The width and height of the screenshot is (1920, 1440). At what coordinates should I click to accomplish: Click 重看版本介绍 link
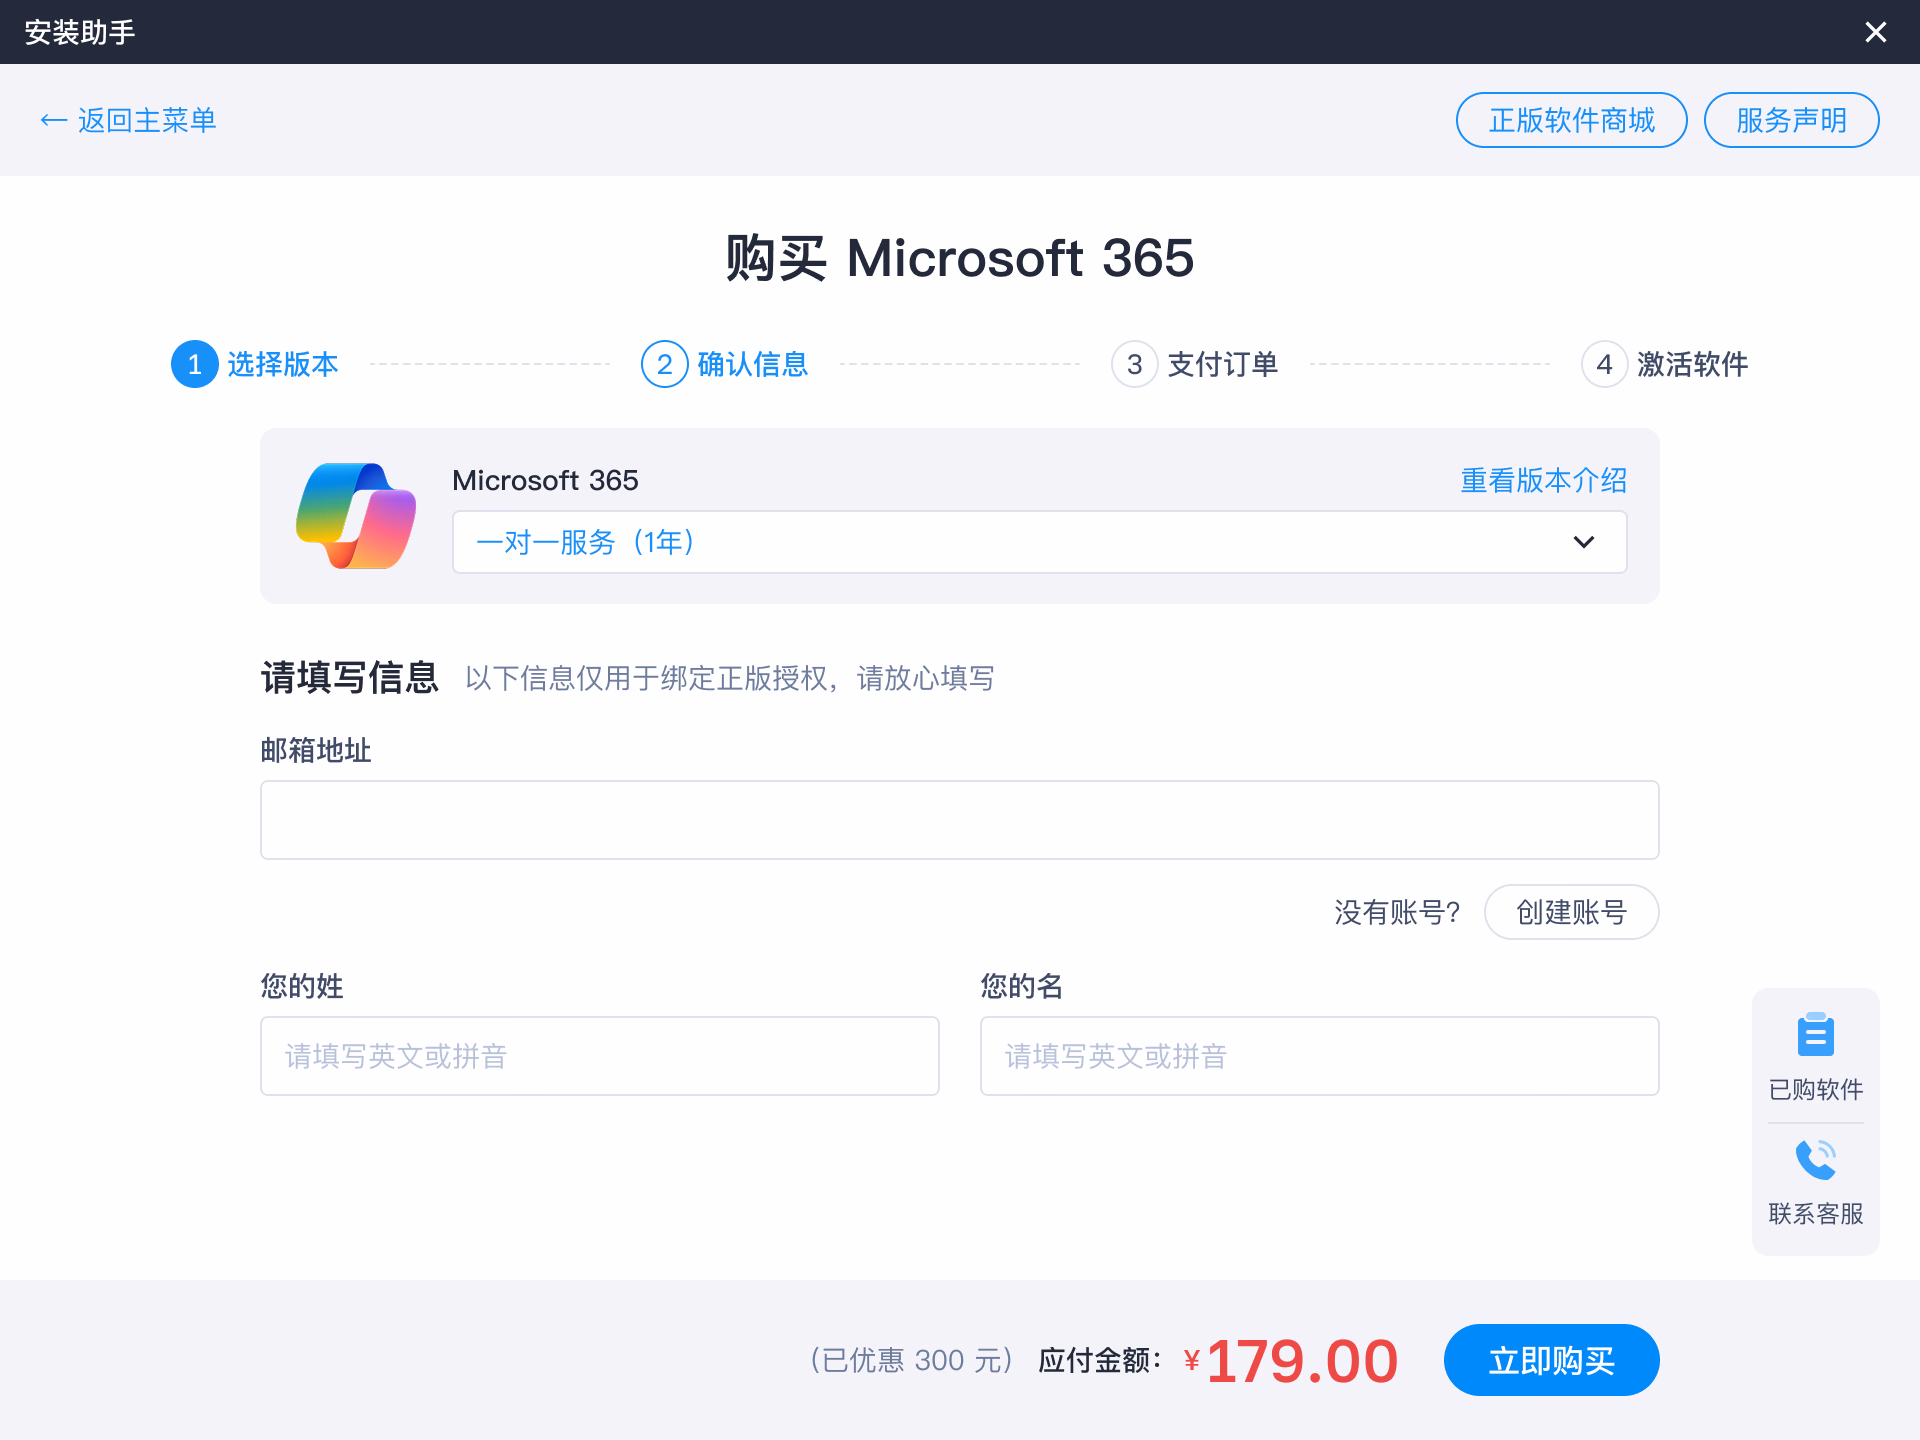click(1543, 480)
